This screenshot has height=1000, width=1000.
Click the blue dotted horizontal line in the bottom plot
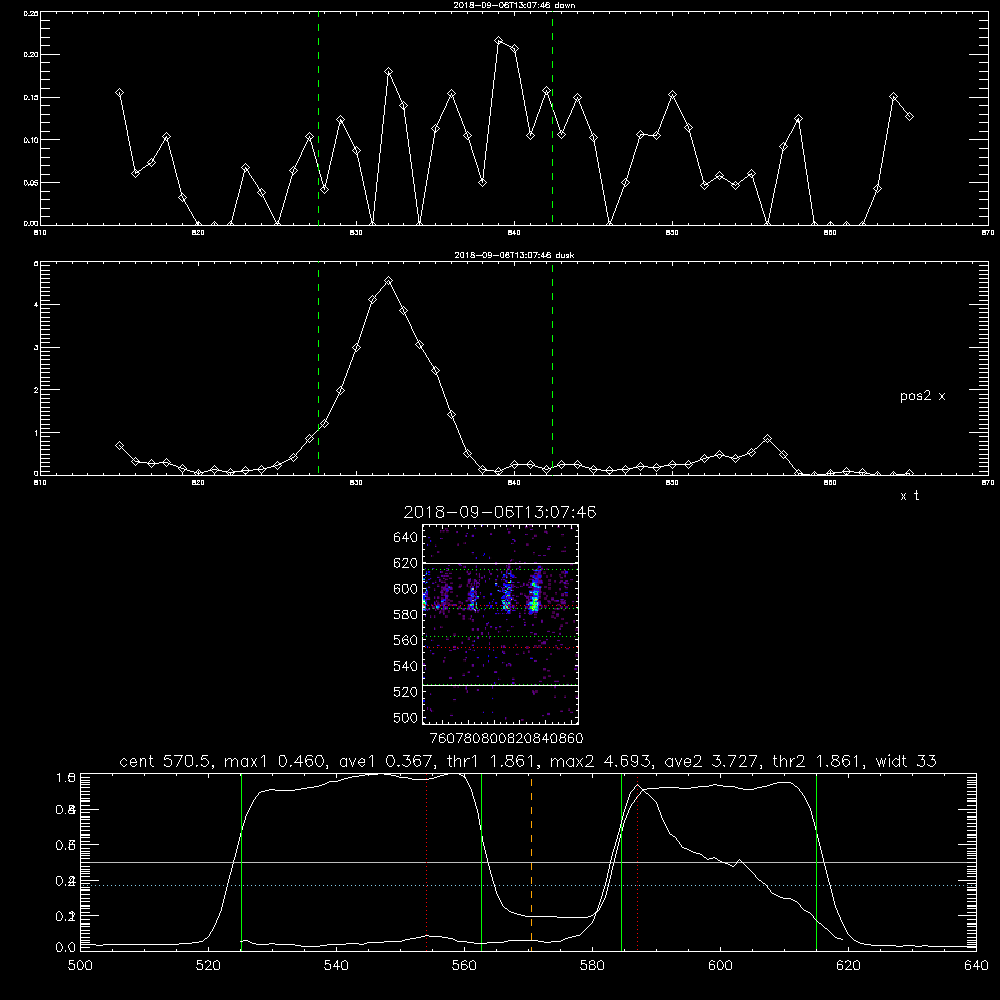tap(528, 885)
